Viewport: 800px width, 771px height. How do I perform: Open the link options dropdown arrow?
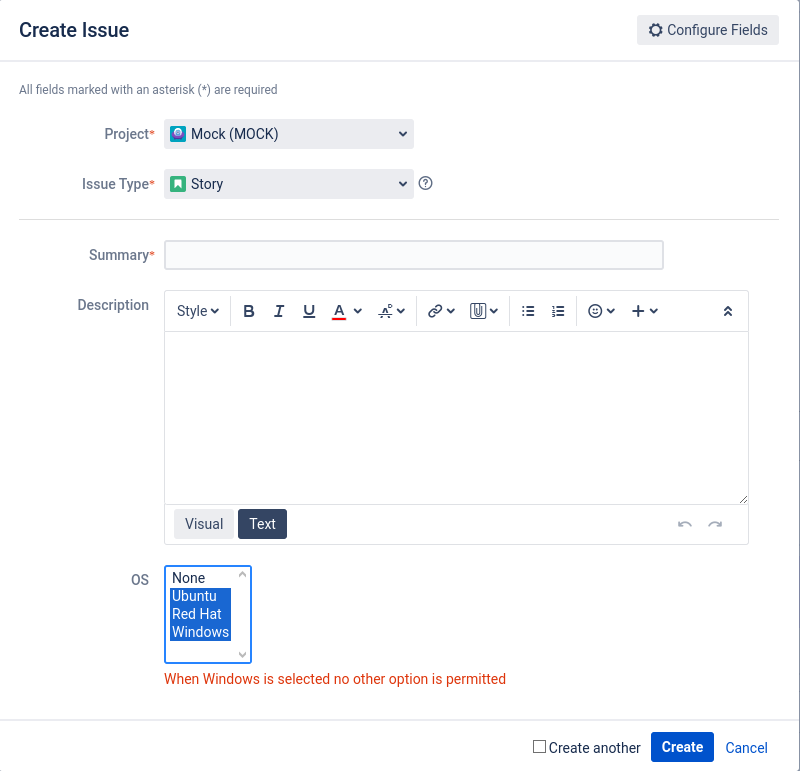point(451,311)
